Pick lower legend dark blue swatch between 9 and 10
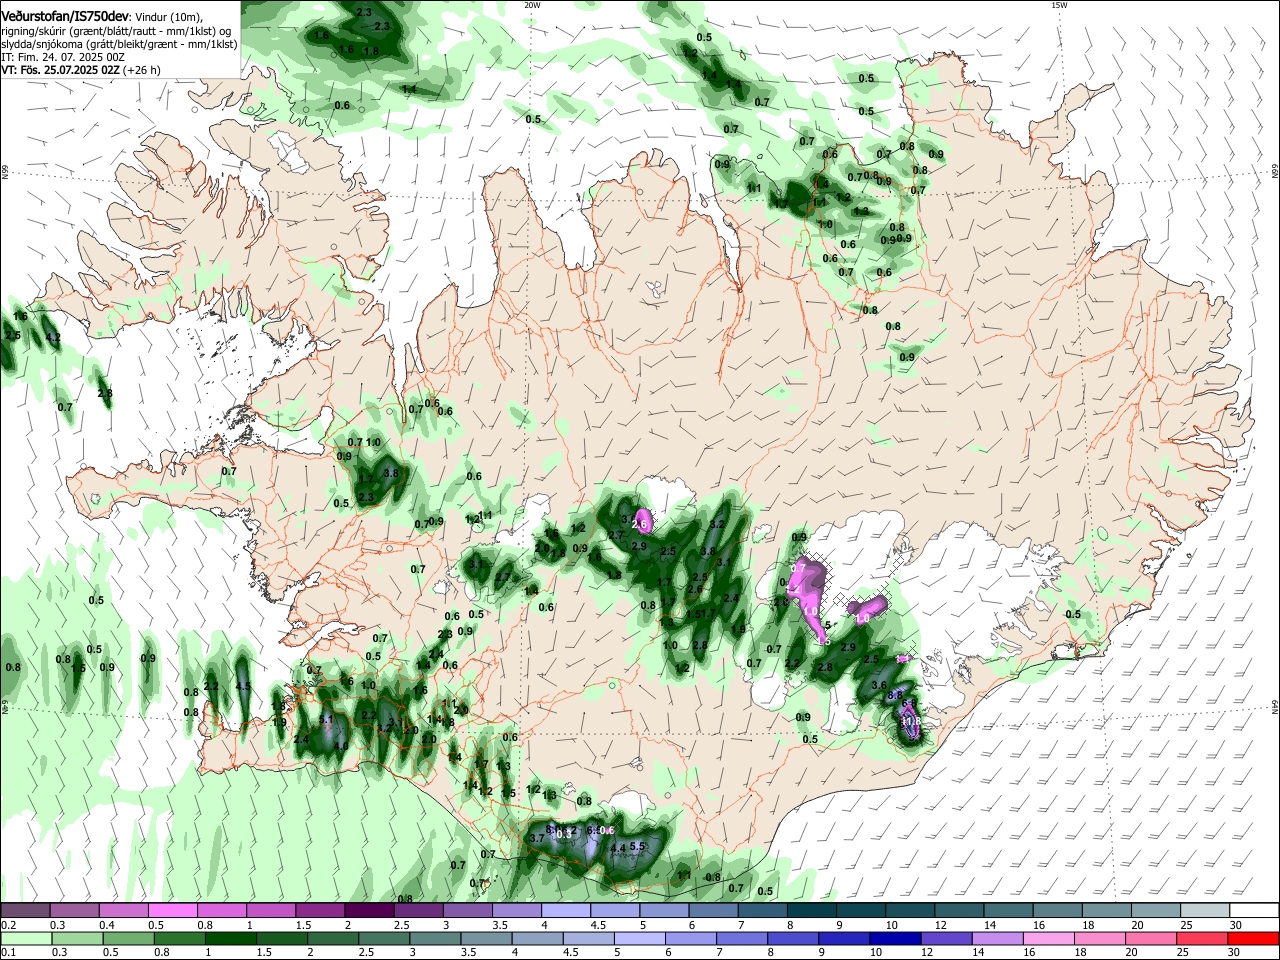 pos(845,938)
